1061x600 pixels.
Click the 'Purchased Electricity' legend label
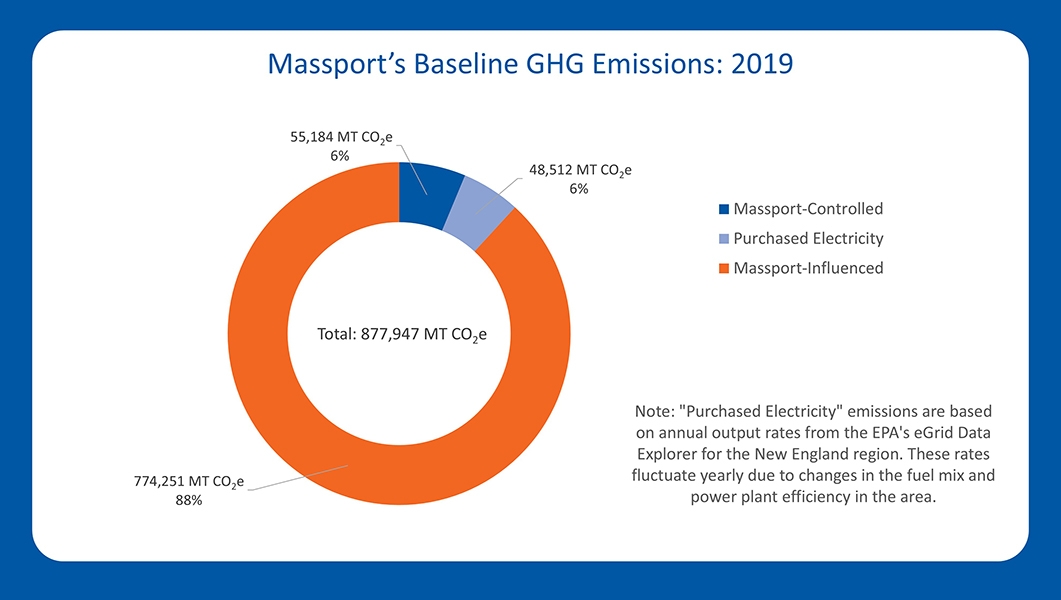coord(808,239)
